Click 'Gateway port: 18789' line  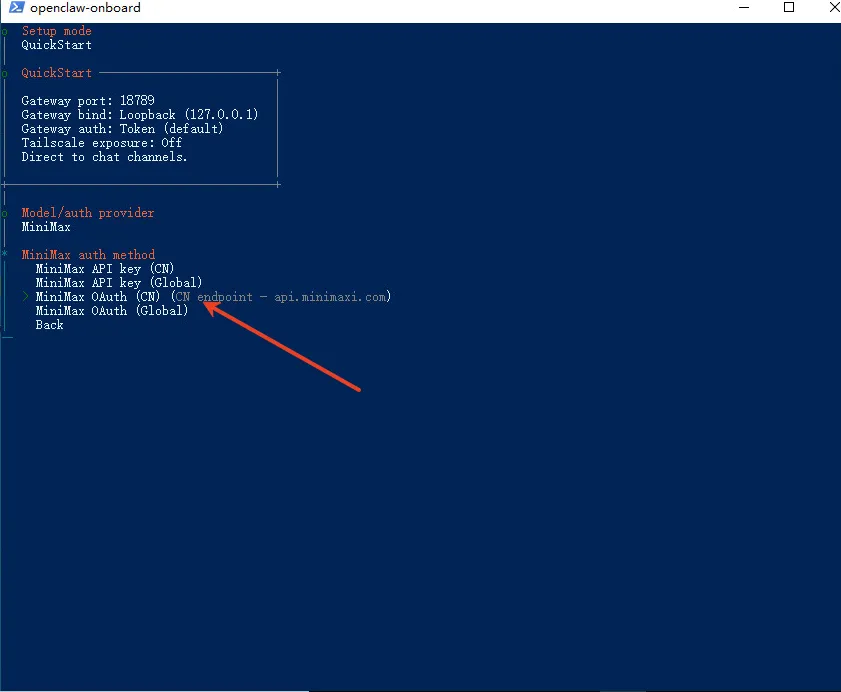88,100
